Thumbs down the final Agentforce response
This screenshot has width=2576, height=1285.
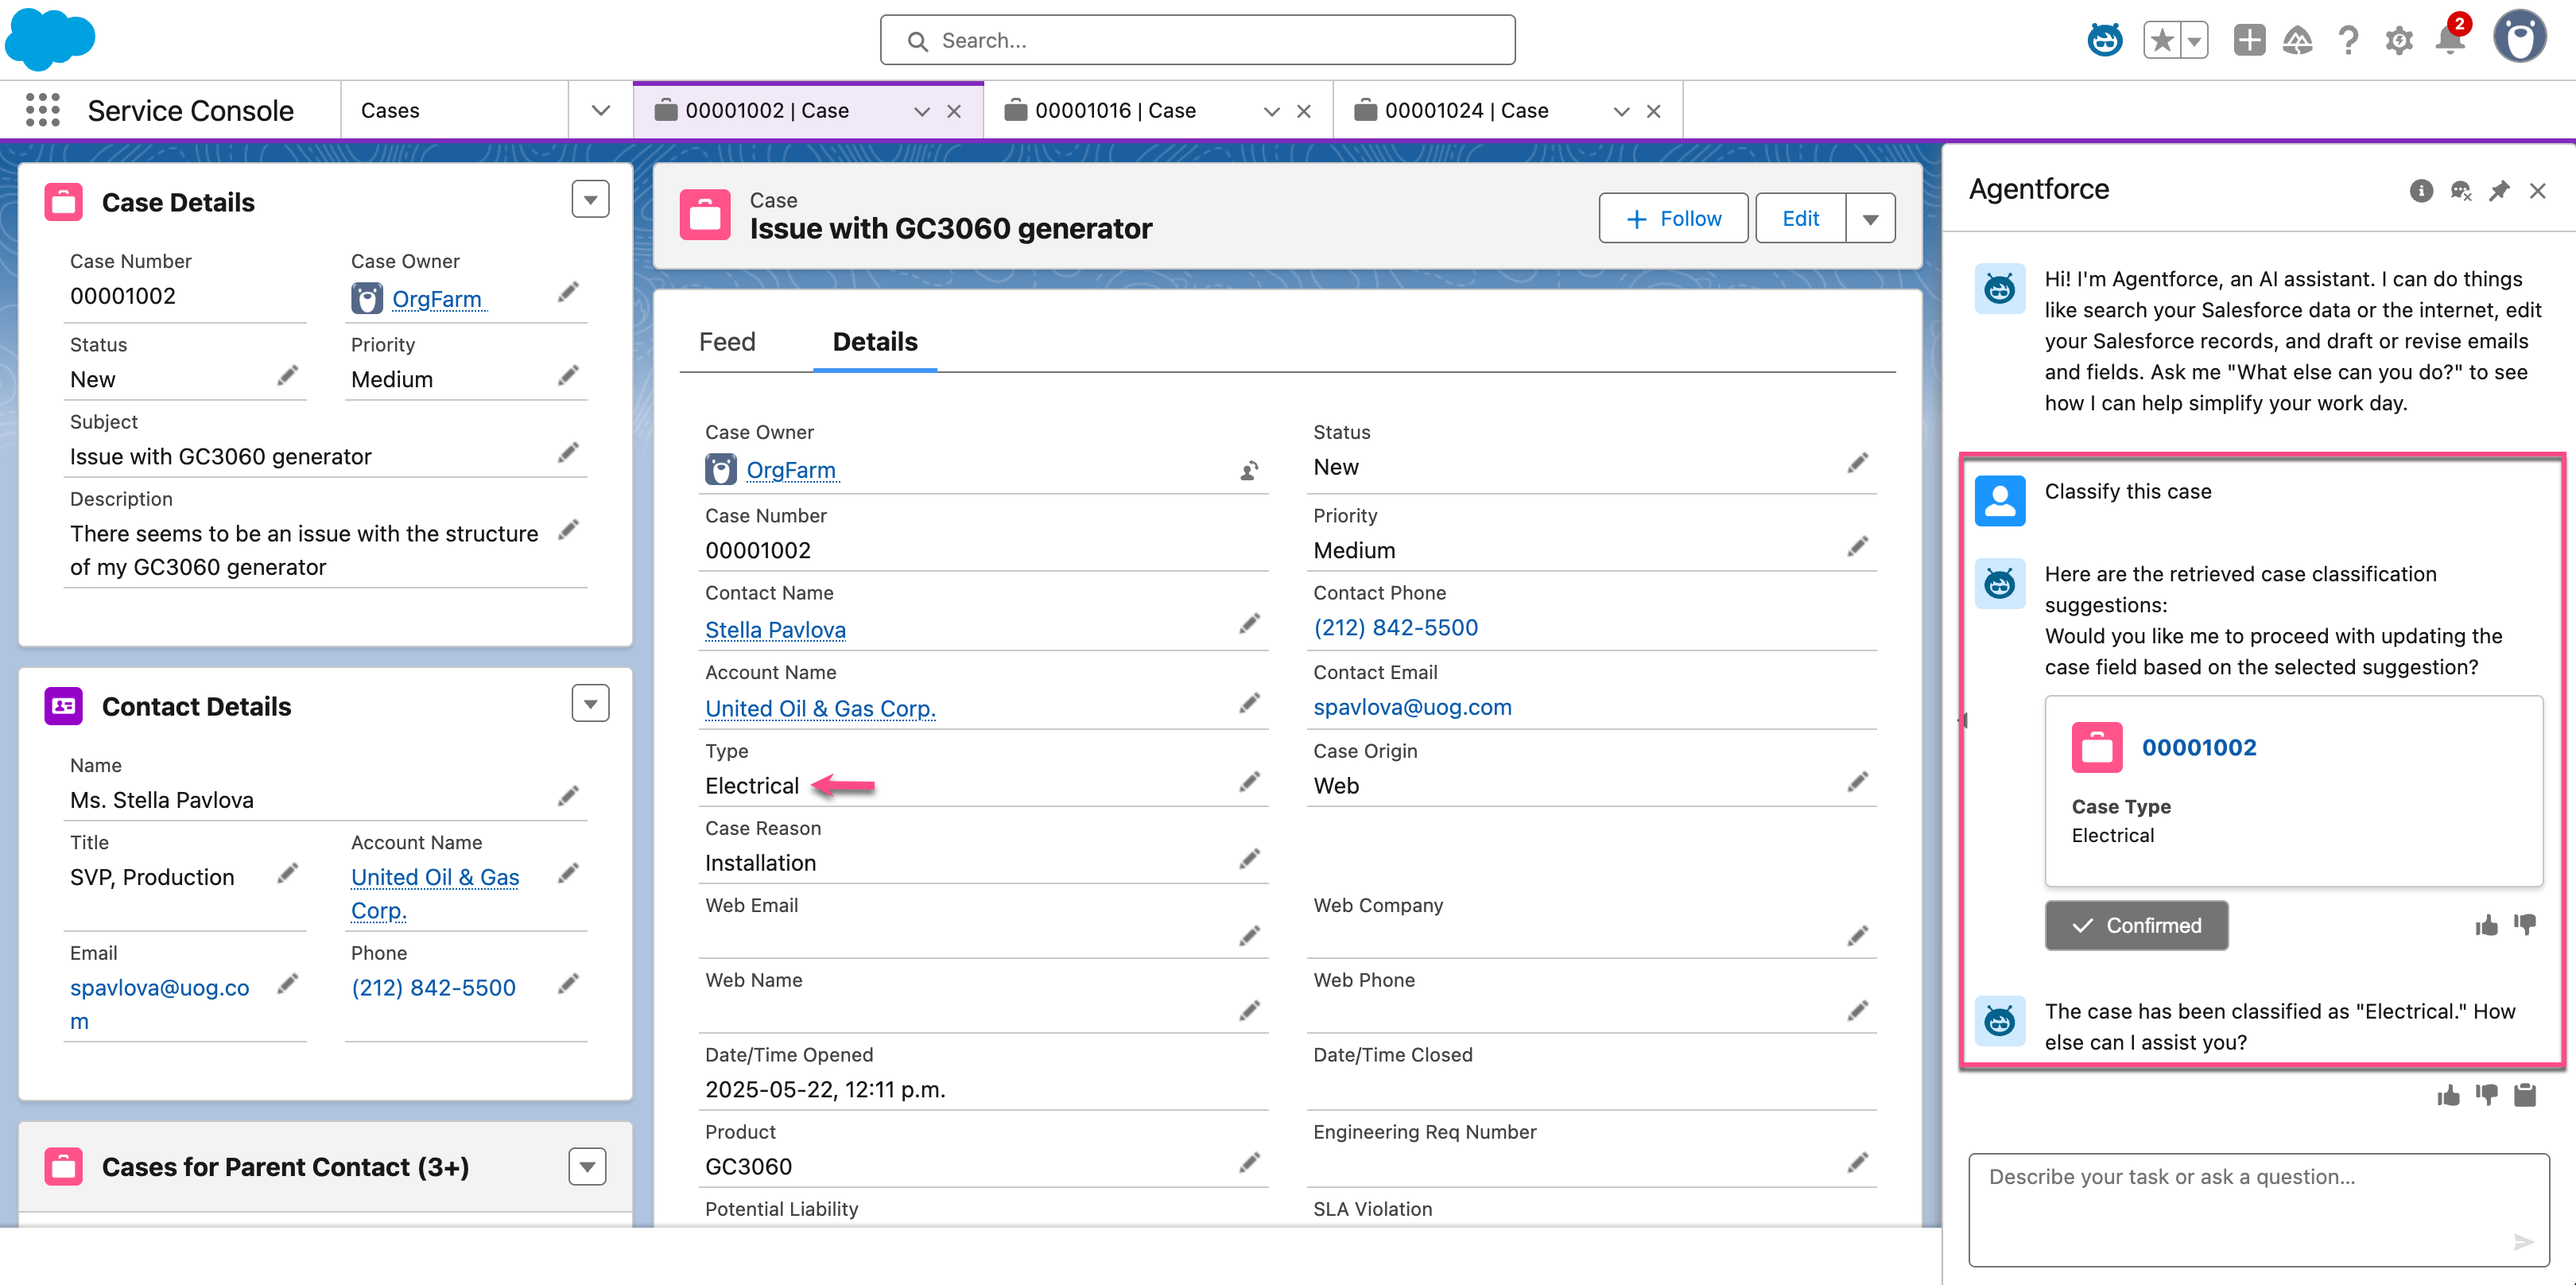[x=2486, y=1096]
